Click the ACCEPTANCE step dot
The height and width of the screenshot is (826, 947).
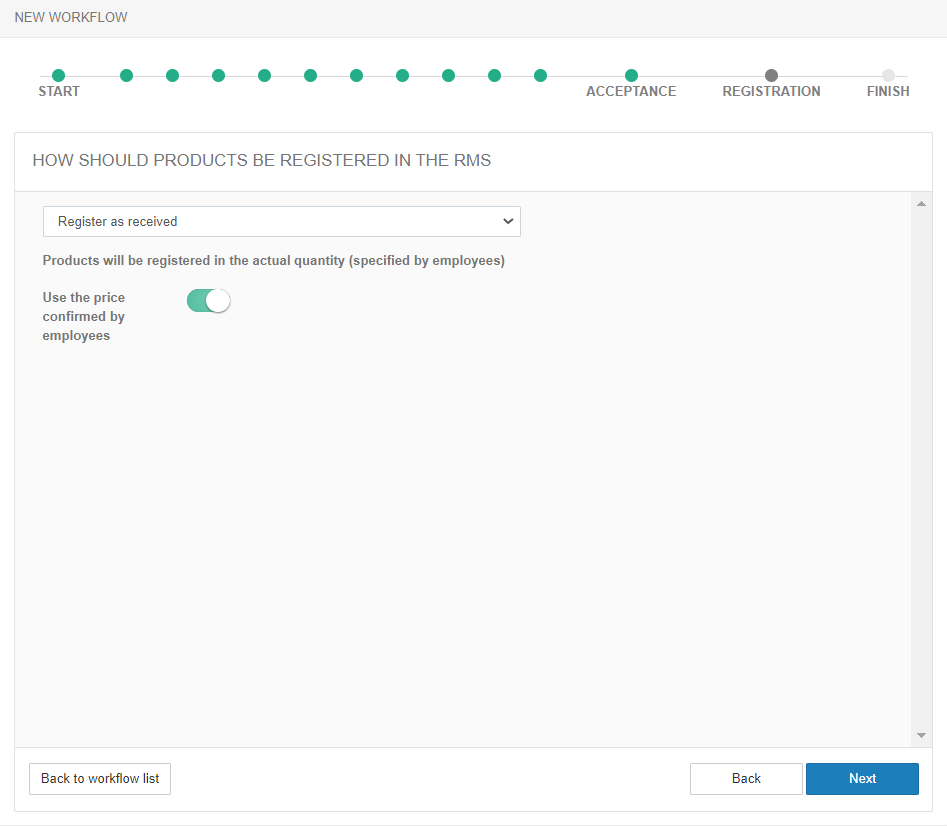pos(631,75)
